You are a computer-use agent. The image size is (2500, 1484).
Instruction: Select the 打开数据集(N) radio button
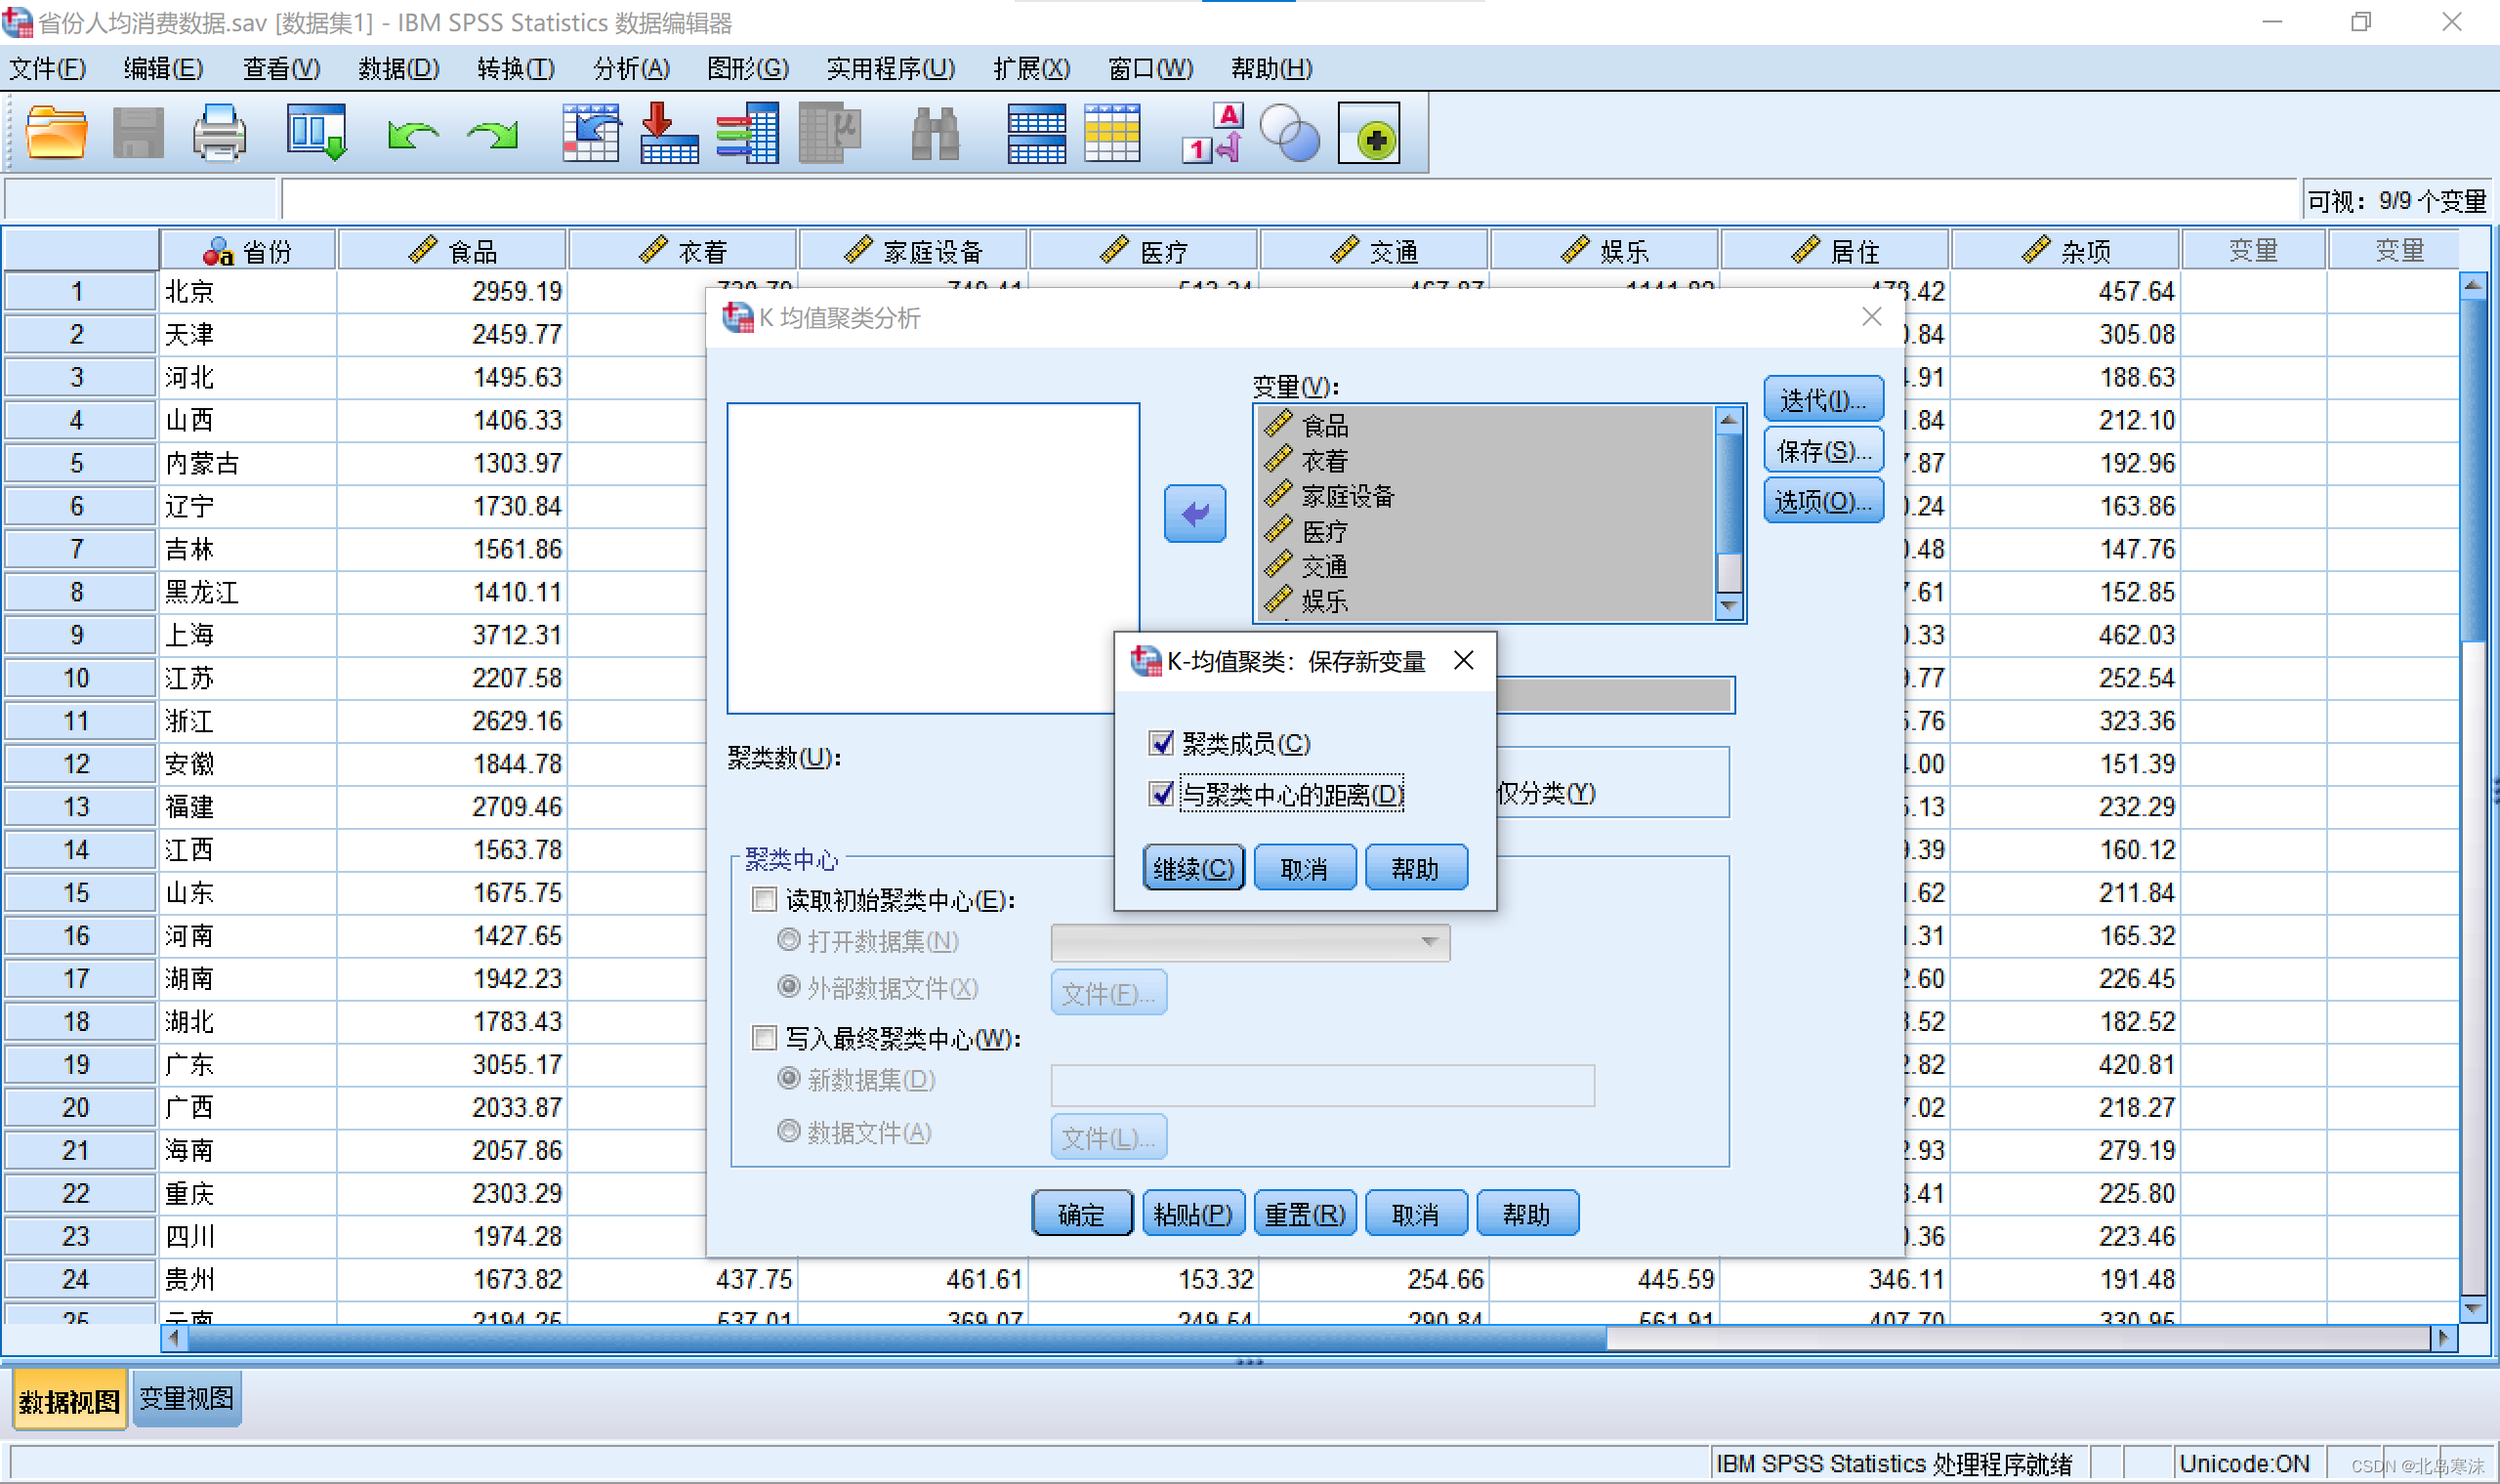point(789,940)
